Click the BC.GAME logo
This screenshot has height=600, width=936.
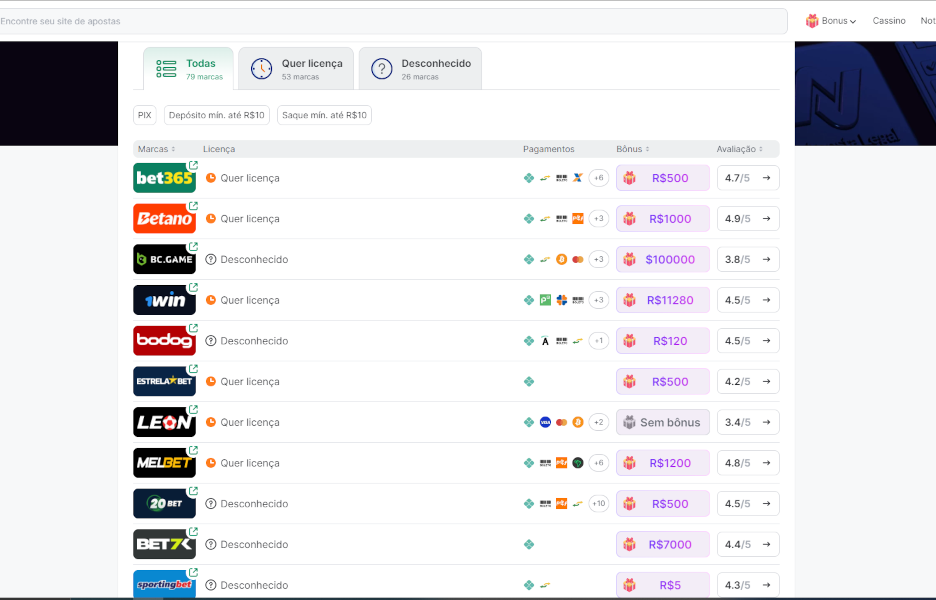click(164, 259)
